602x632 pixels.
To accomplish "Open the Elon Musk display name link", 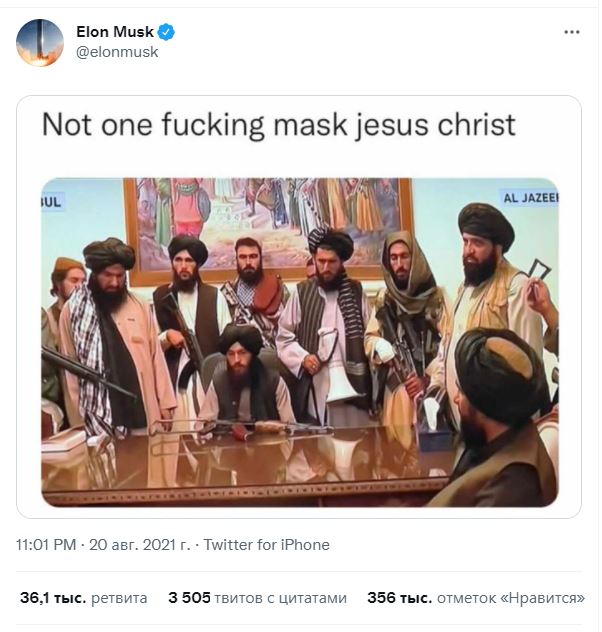I will pyautogui.click(x=115, y=32).
